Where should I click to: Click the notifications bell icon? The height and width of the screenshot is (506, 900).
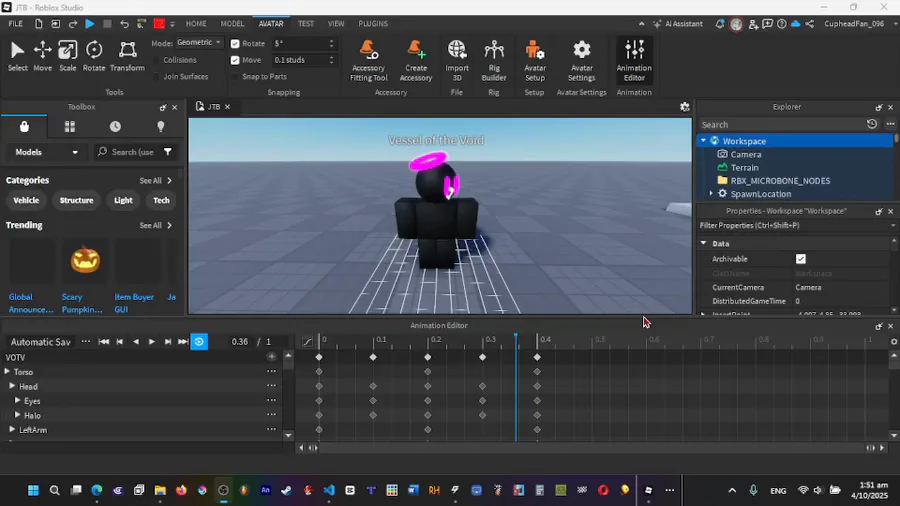pyautogui.click(x=720, y=24)
